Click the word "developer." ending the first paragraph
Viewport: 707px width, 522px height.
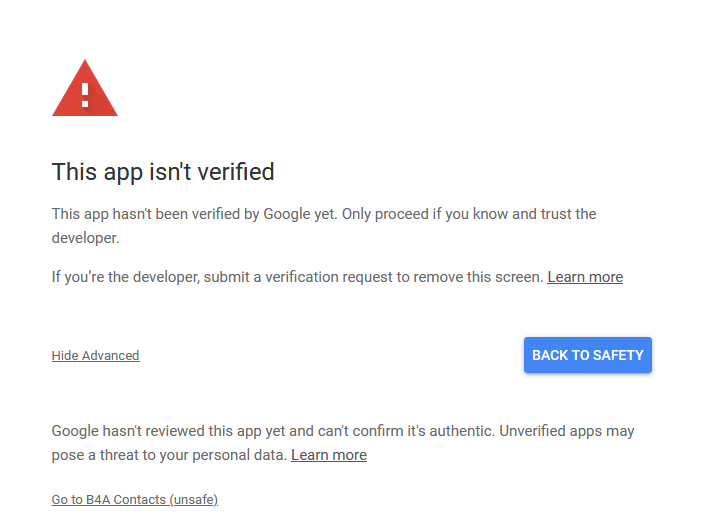[85, 238]
